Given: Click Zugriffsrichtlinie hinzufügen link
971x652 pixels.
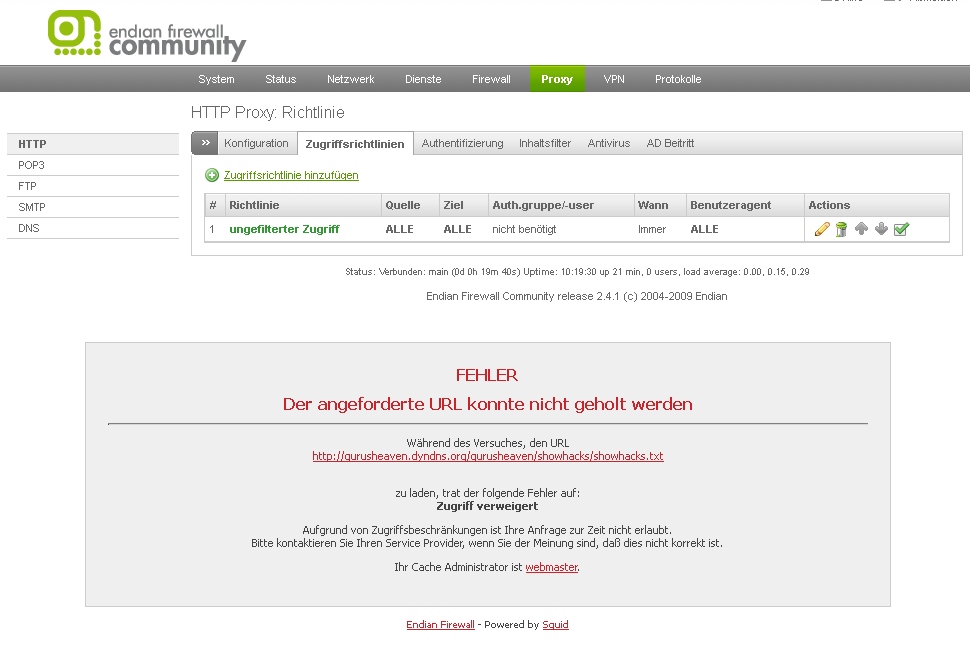Looking at the screenshot, I should 291,175.
